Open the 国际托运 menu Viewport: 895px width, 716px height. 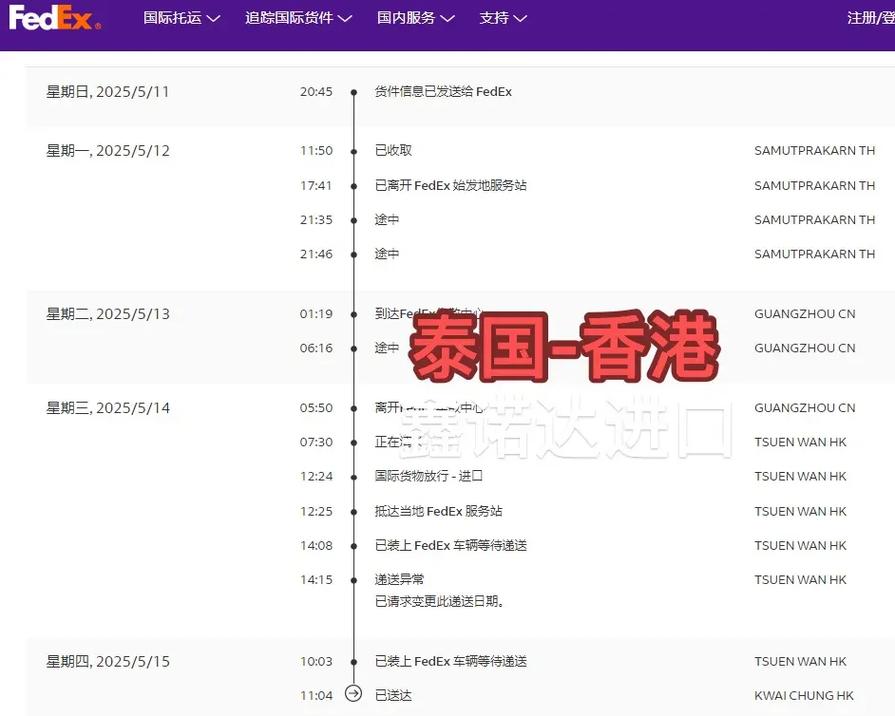click(182, 18)
